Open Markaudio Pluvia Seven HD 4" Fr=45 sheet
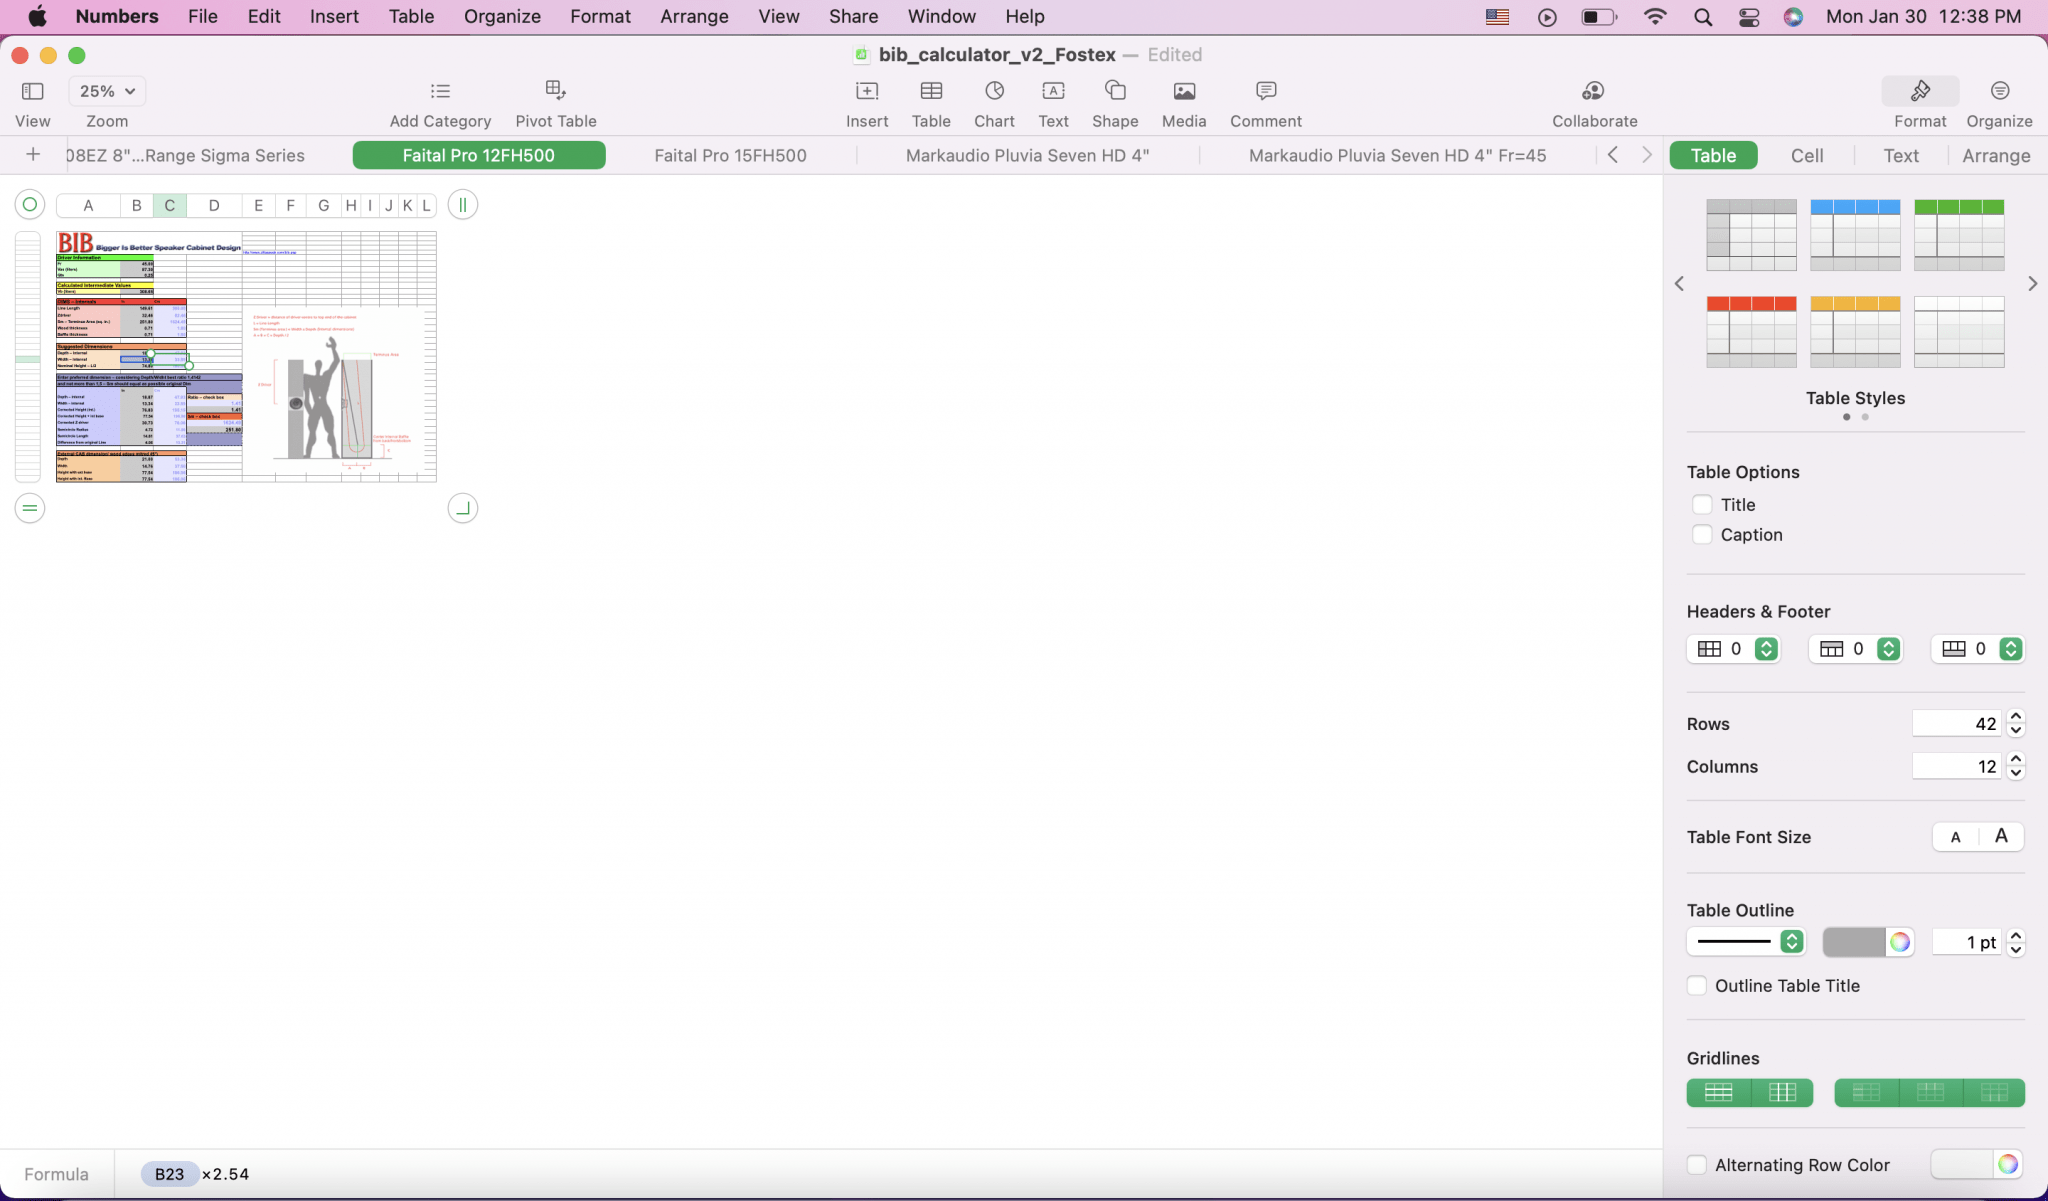 1397,155
